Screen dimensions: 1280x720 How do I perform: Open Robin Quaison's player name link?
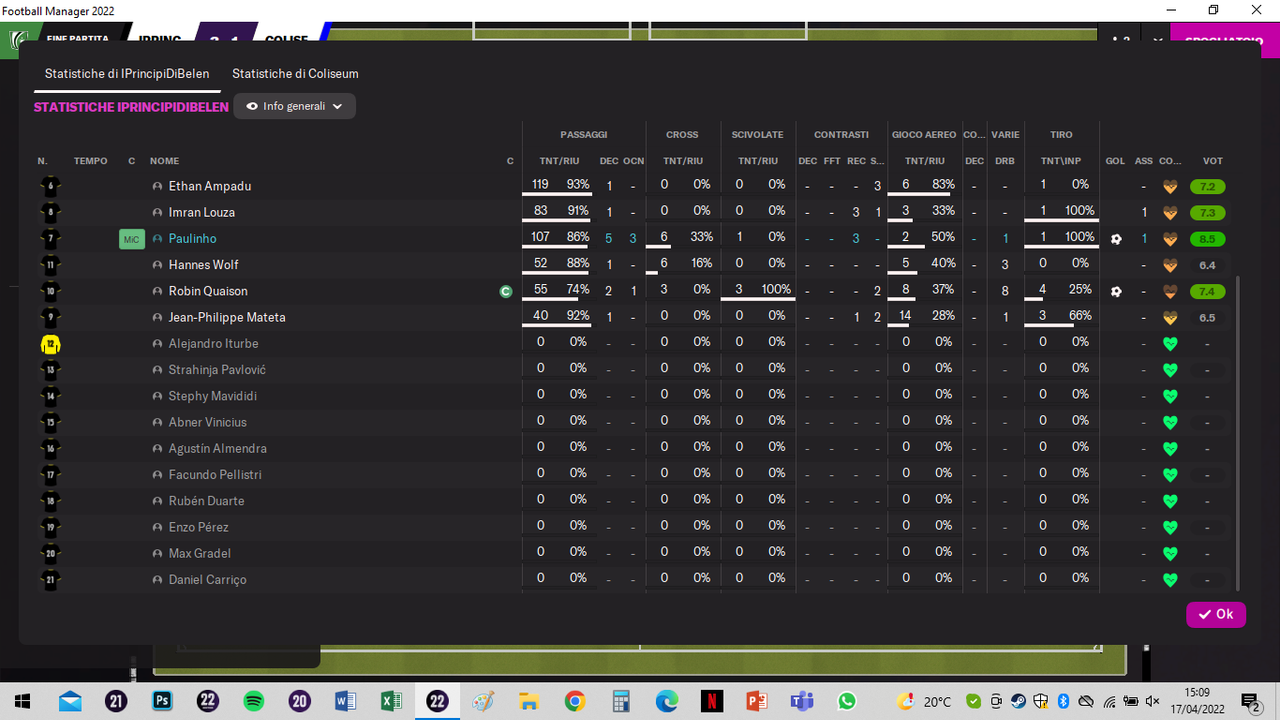tap(208, 291)
